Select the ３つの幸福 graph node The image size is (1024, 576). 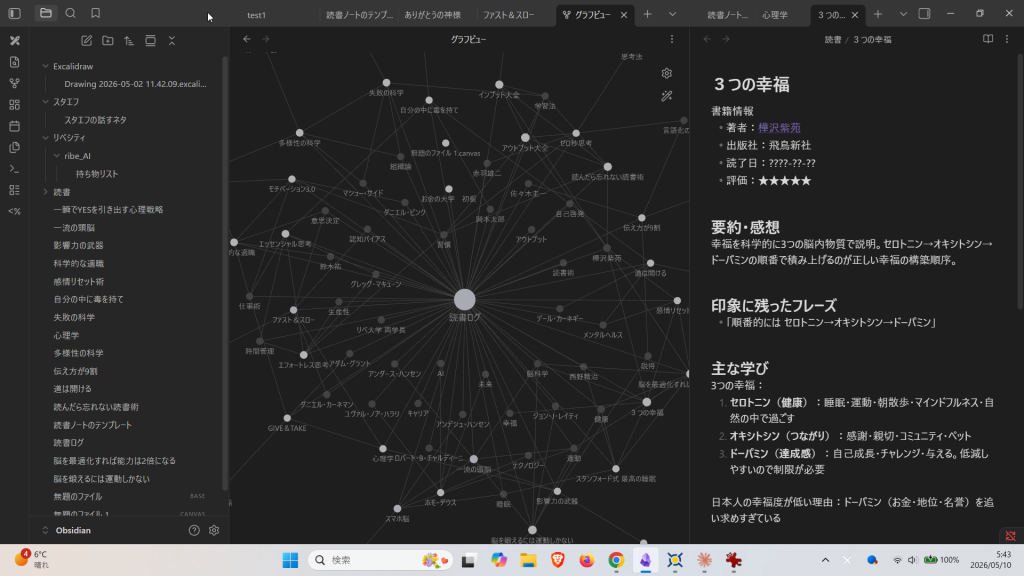tap(647, 402)
